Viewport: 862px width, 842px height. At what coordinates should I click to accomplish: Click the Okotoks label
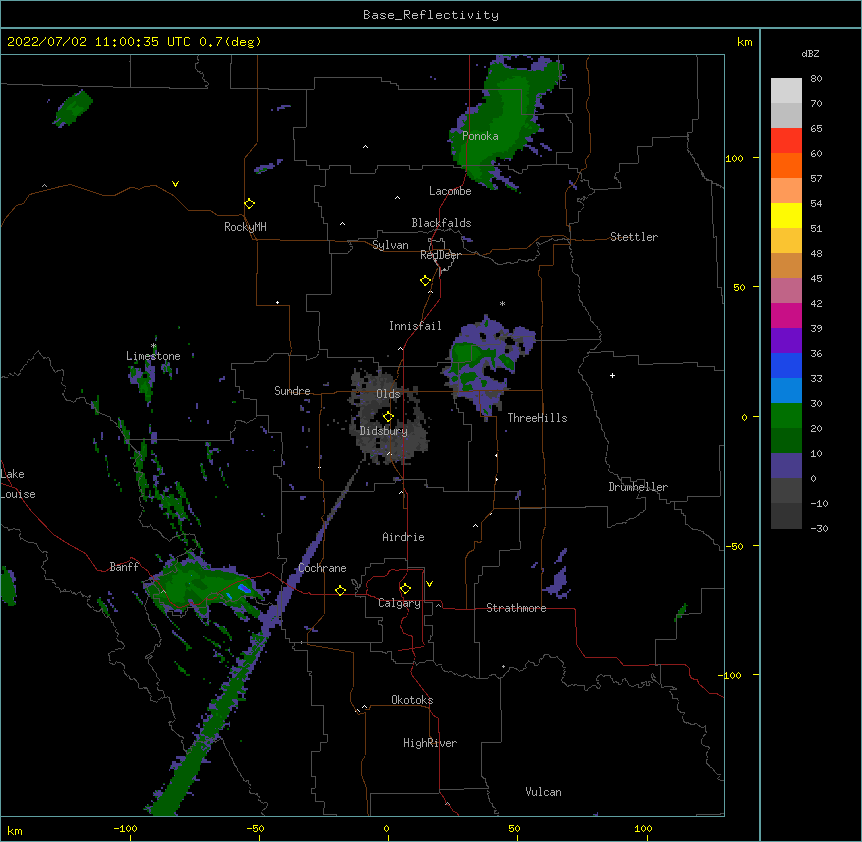click(412, 700)
